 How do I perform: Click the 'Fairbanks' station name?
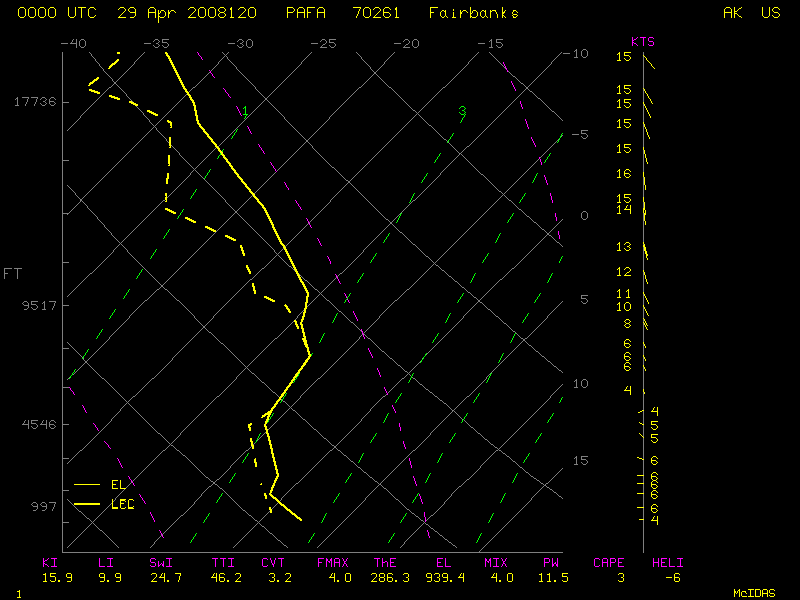point(473,13)
